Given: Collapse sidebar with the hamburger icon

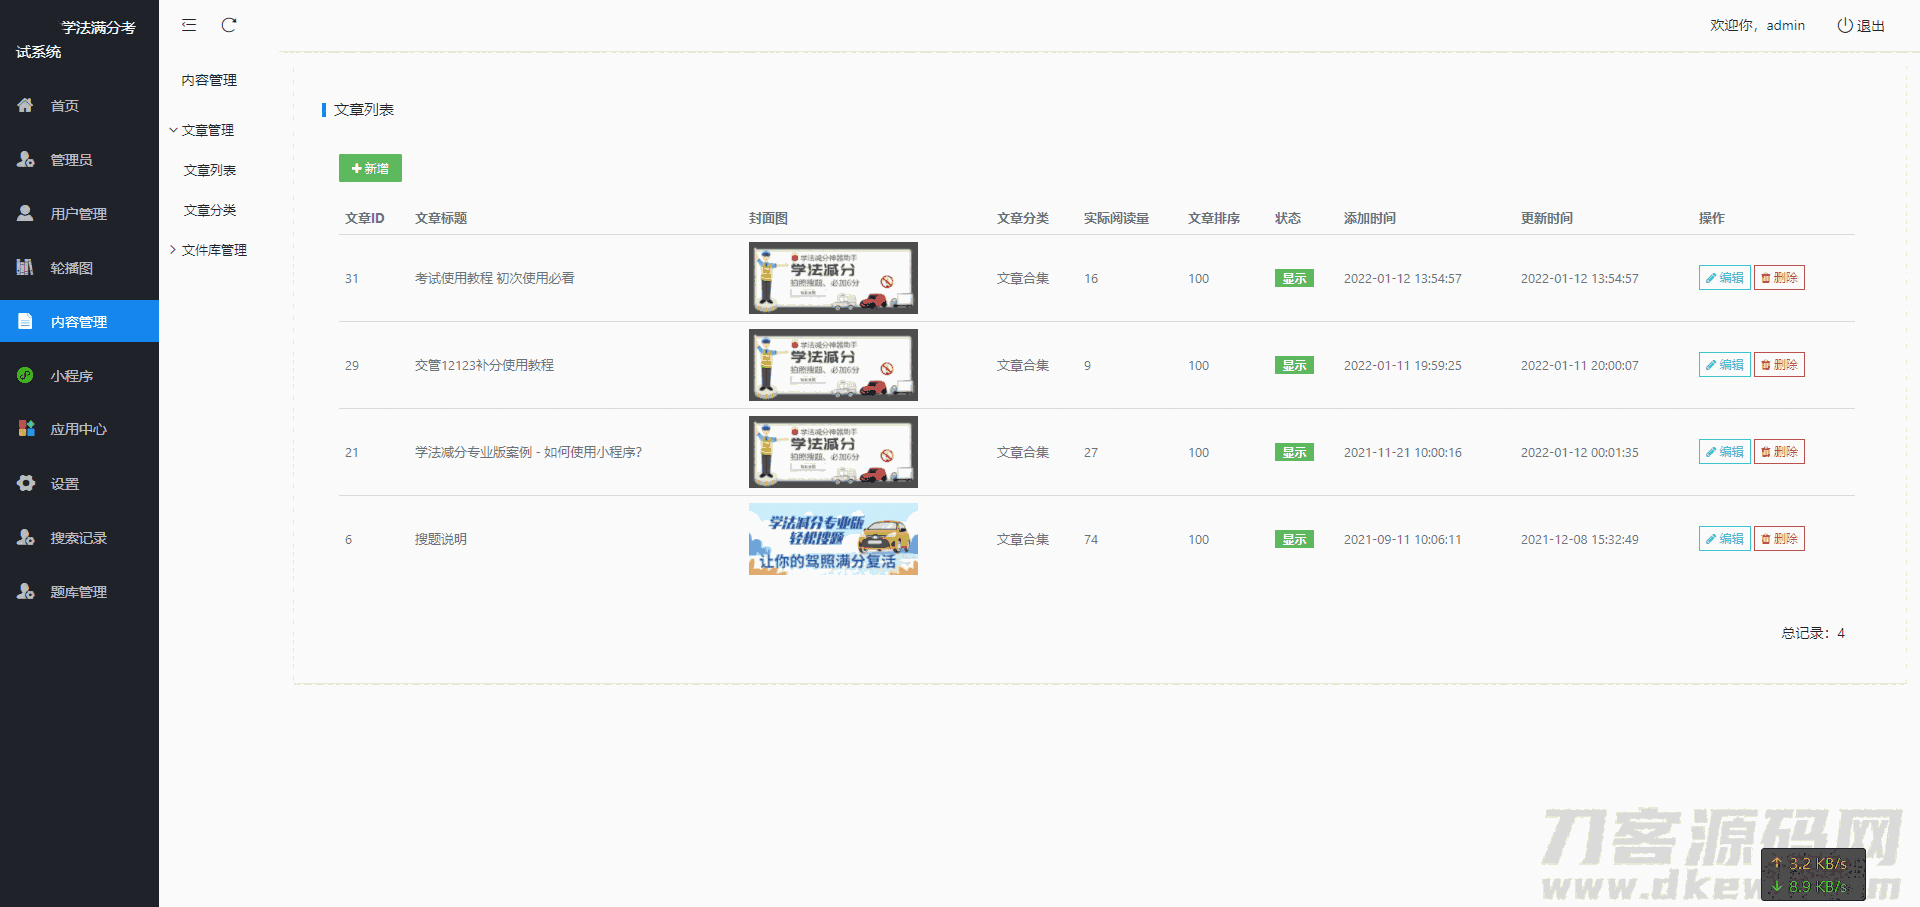Looking at the screenshot, I should click(189, 25).
